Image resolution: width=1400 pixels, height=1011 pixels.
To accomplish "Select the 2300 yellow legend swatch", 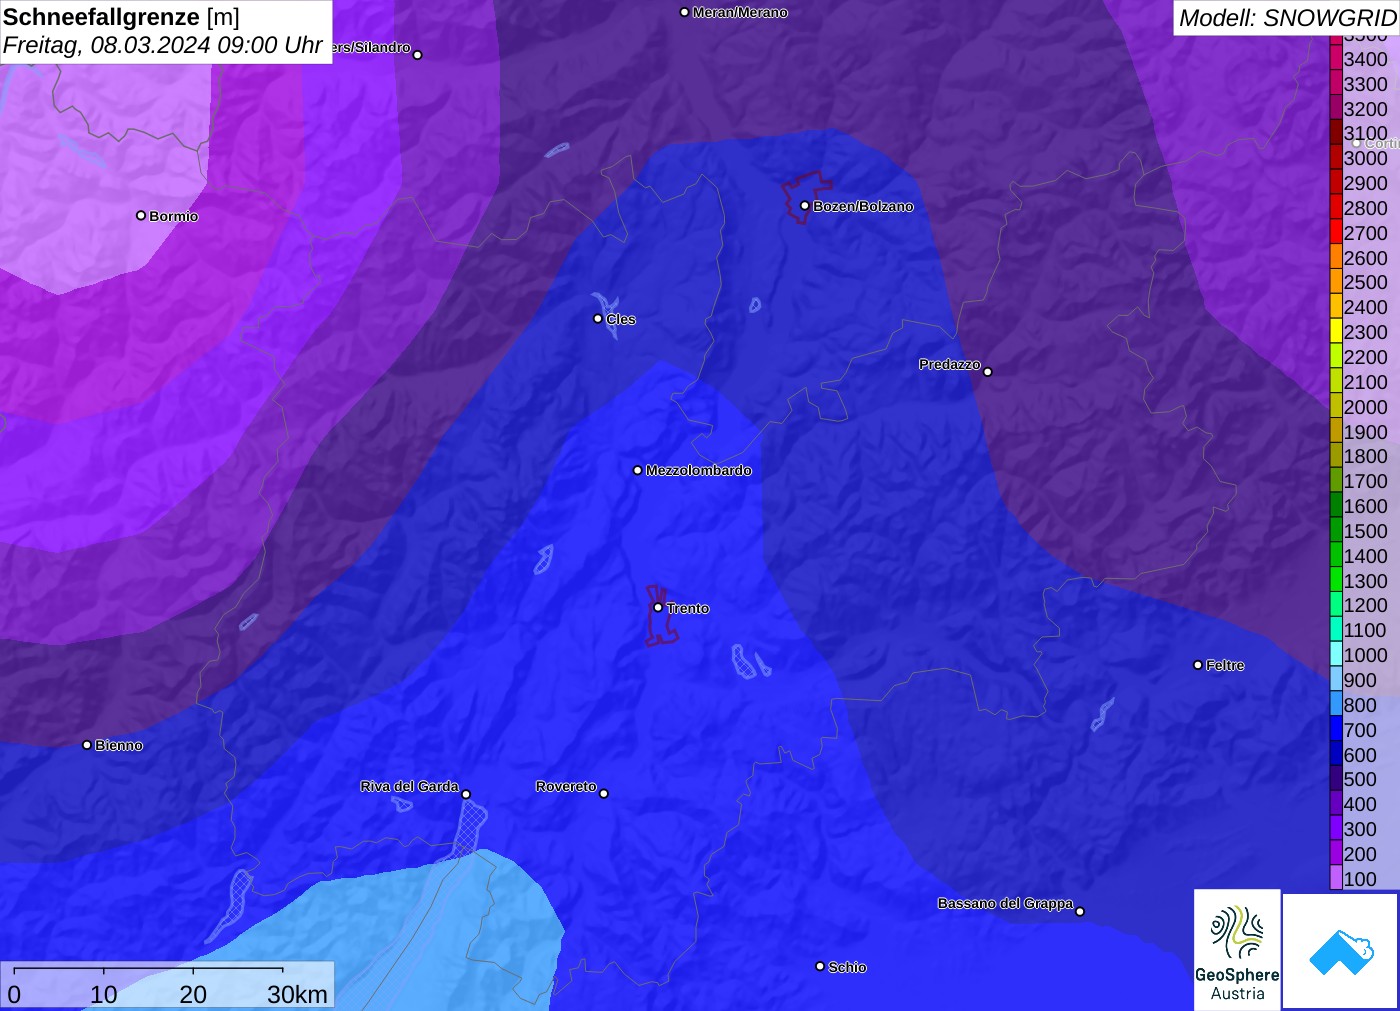I will (1336, 331).
